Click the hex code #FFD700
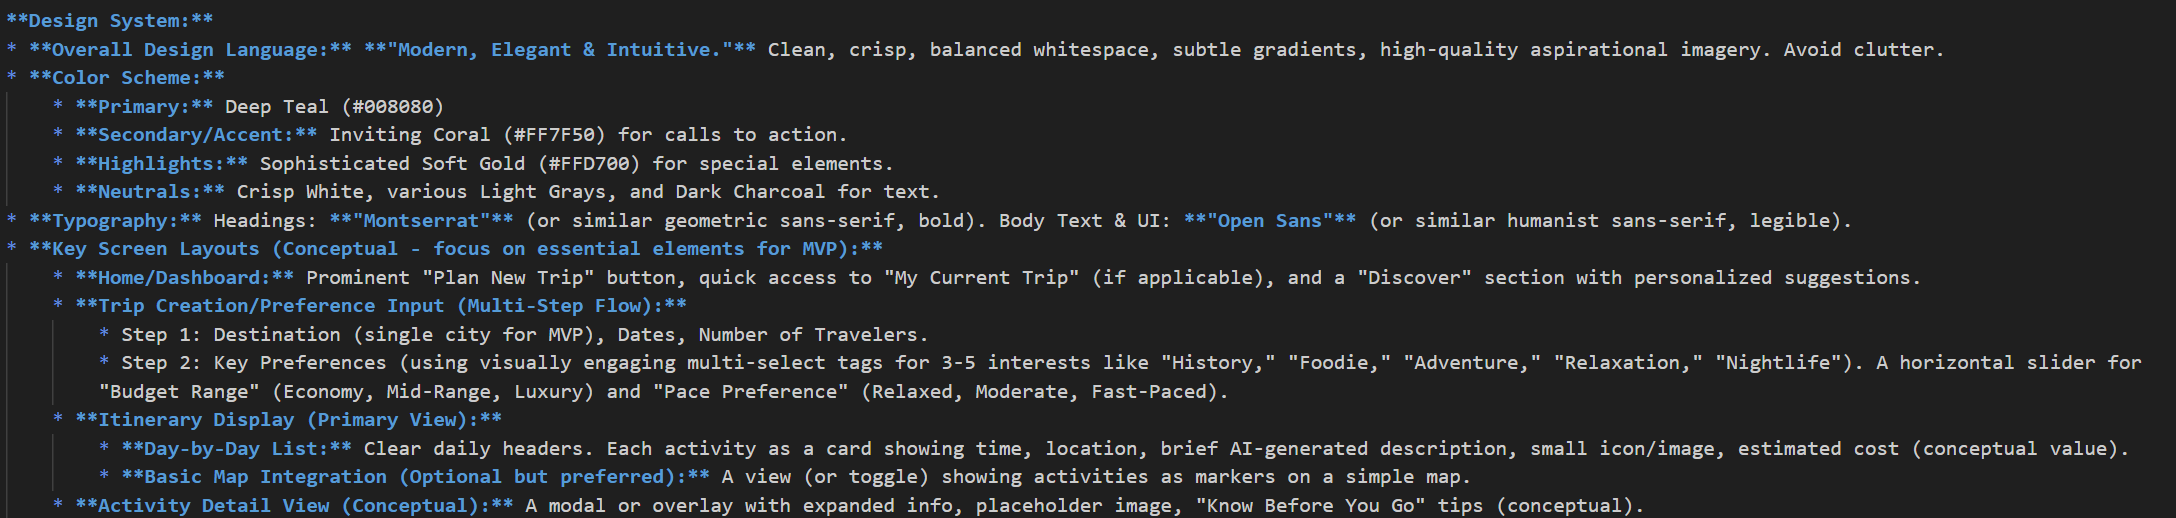The width and height of the screenshot is (2176, 518). [589, 163]
